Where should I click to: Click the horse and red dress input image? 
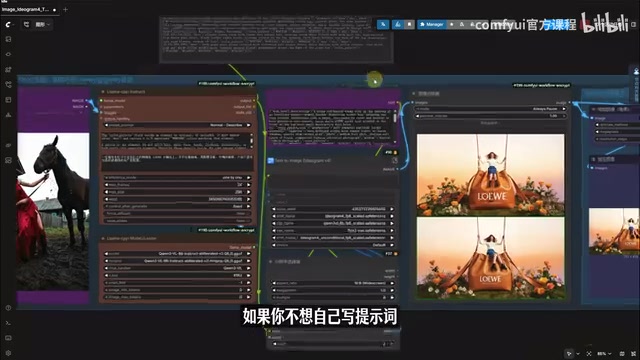(x=53, y=211)
